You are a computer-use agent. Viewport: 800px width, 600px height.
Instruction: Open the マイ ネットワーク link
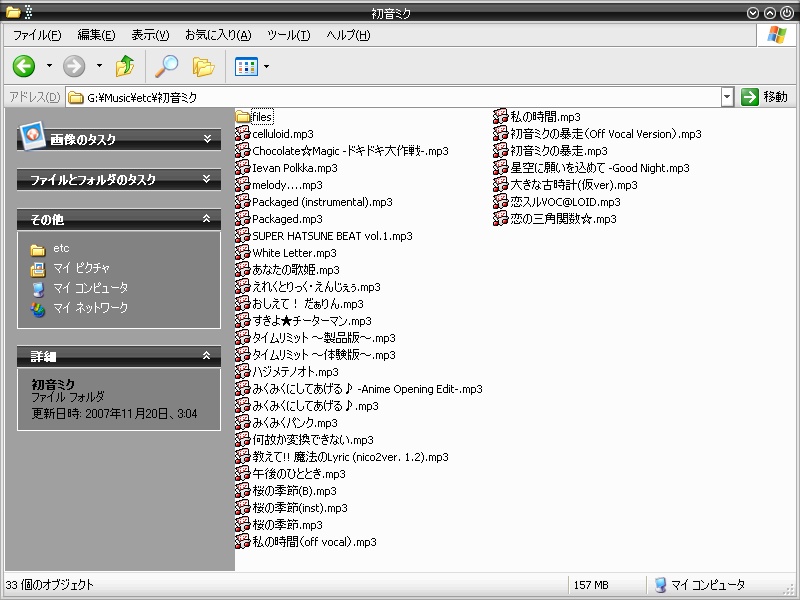click(90, 308)
